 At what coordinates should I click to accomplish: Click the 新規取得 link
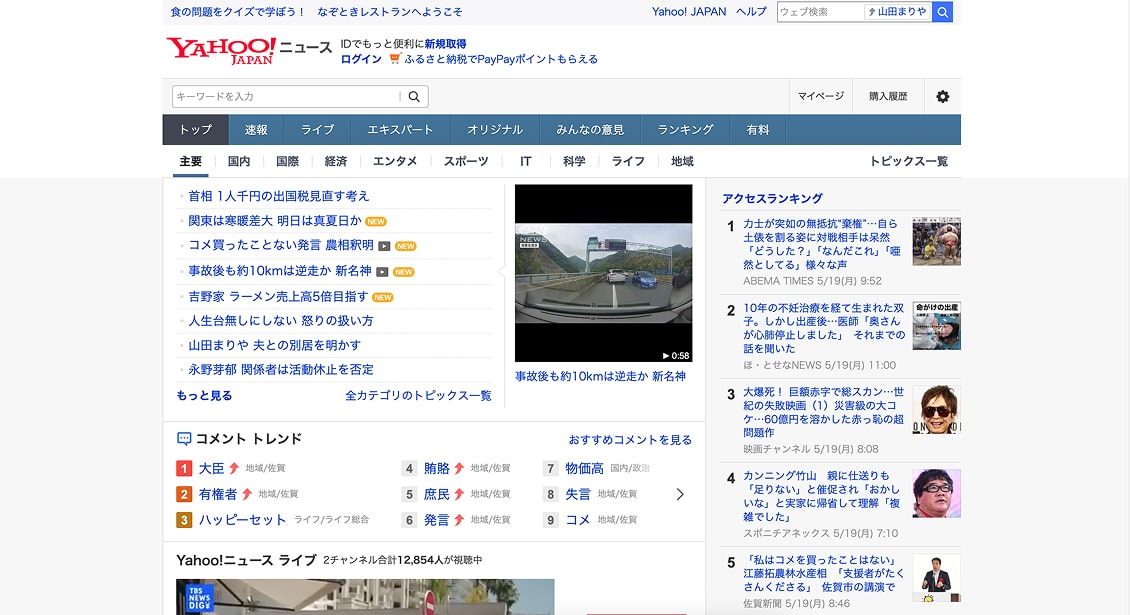445,44
